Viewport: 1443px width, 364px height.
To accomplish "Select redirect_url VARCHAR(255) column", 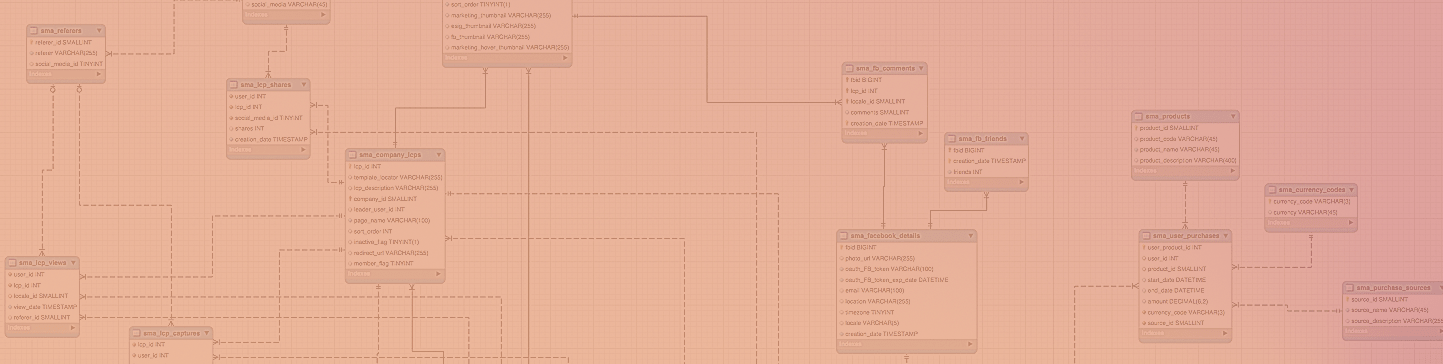I will (x=395, y=253).
